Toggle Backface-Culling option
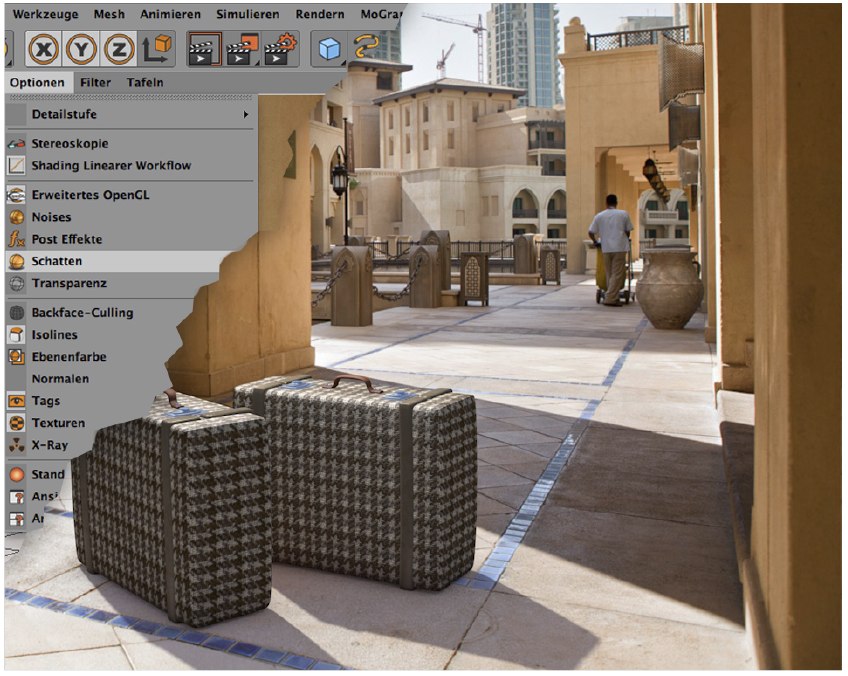The image size is (848, 676). pyautogui.click(x=82, y=313)
